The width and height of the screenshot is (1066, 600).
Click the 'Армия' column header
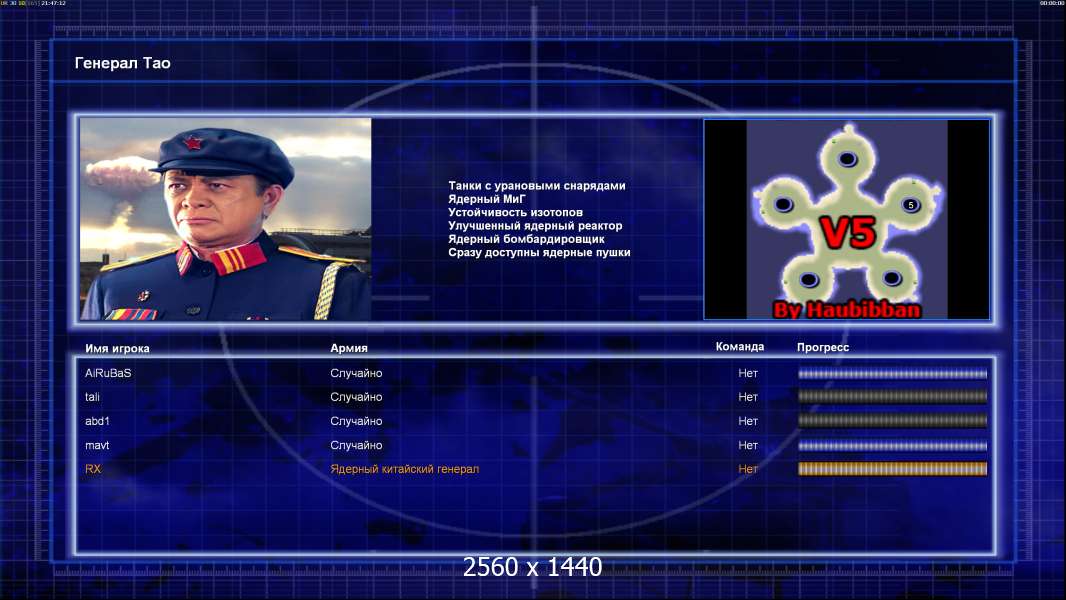click(x=349, y=348)
